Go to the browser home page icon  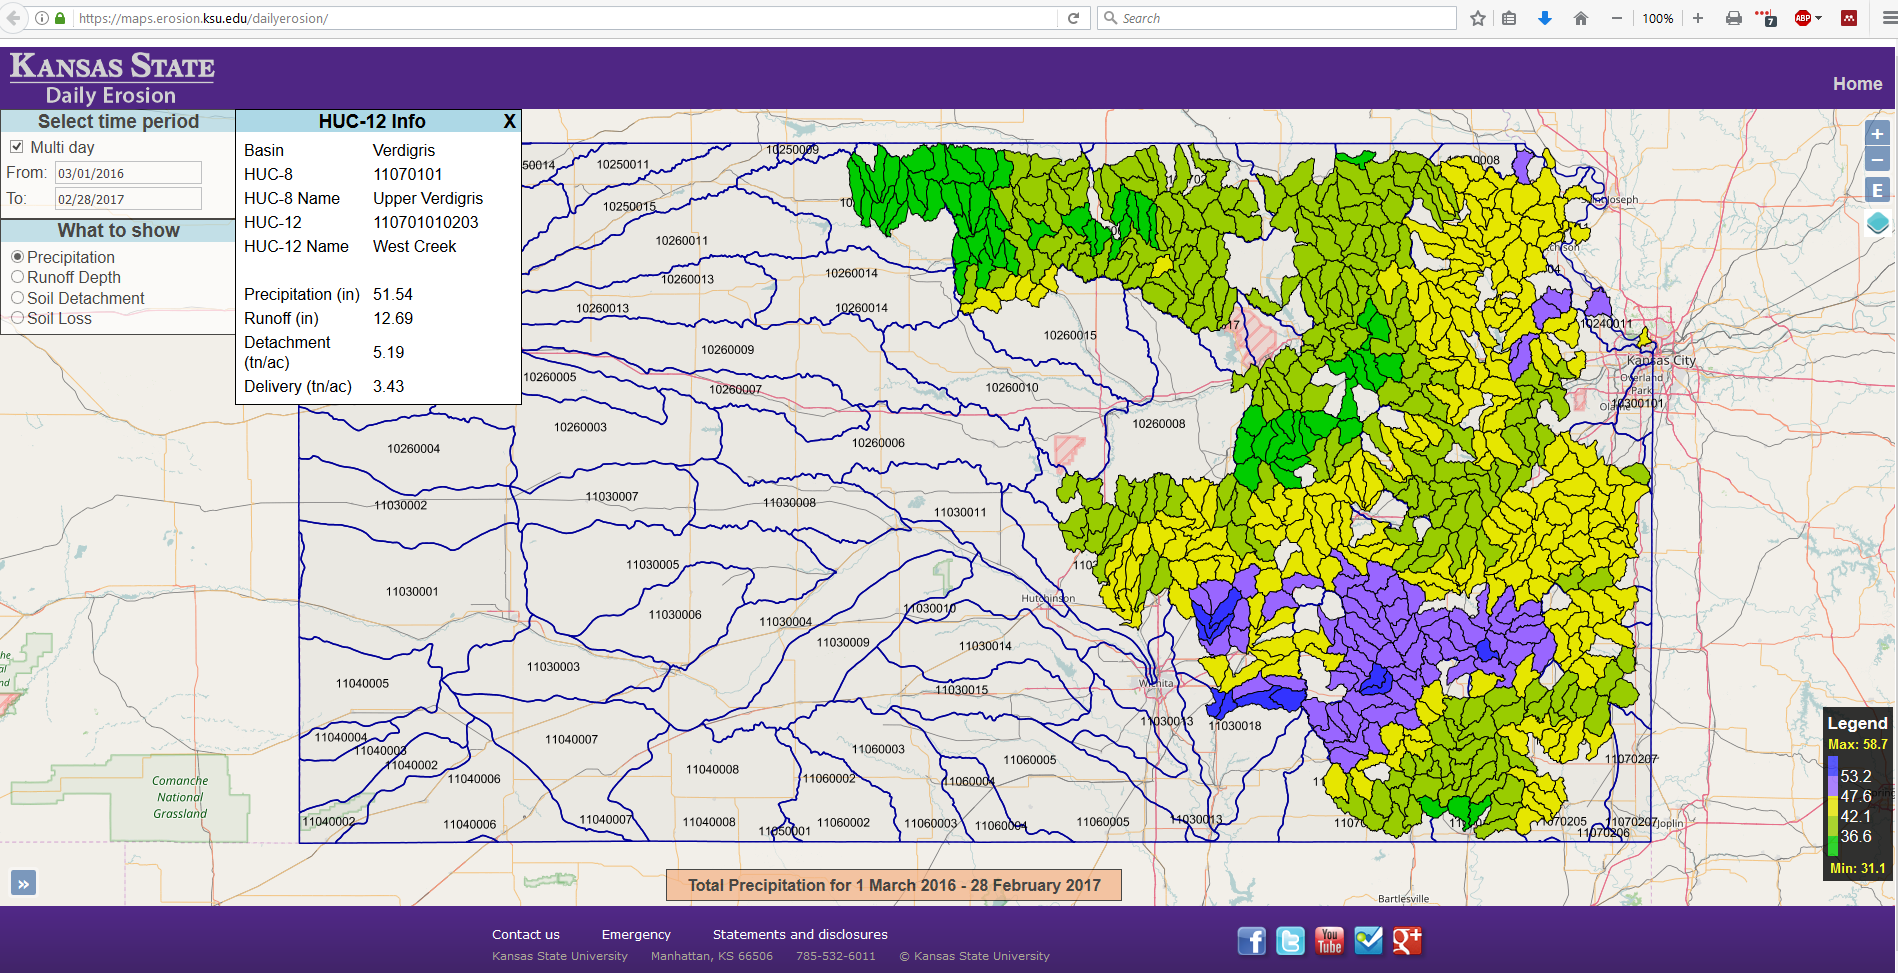point(1581,18)
